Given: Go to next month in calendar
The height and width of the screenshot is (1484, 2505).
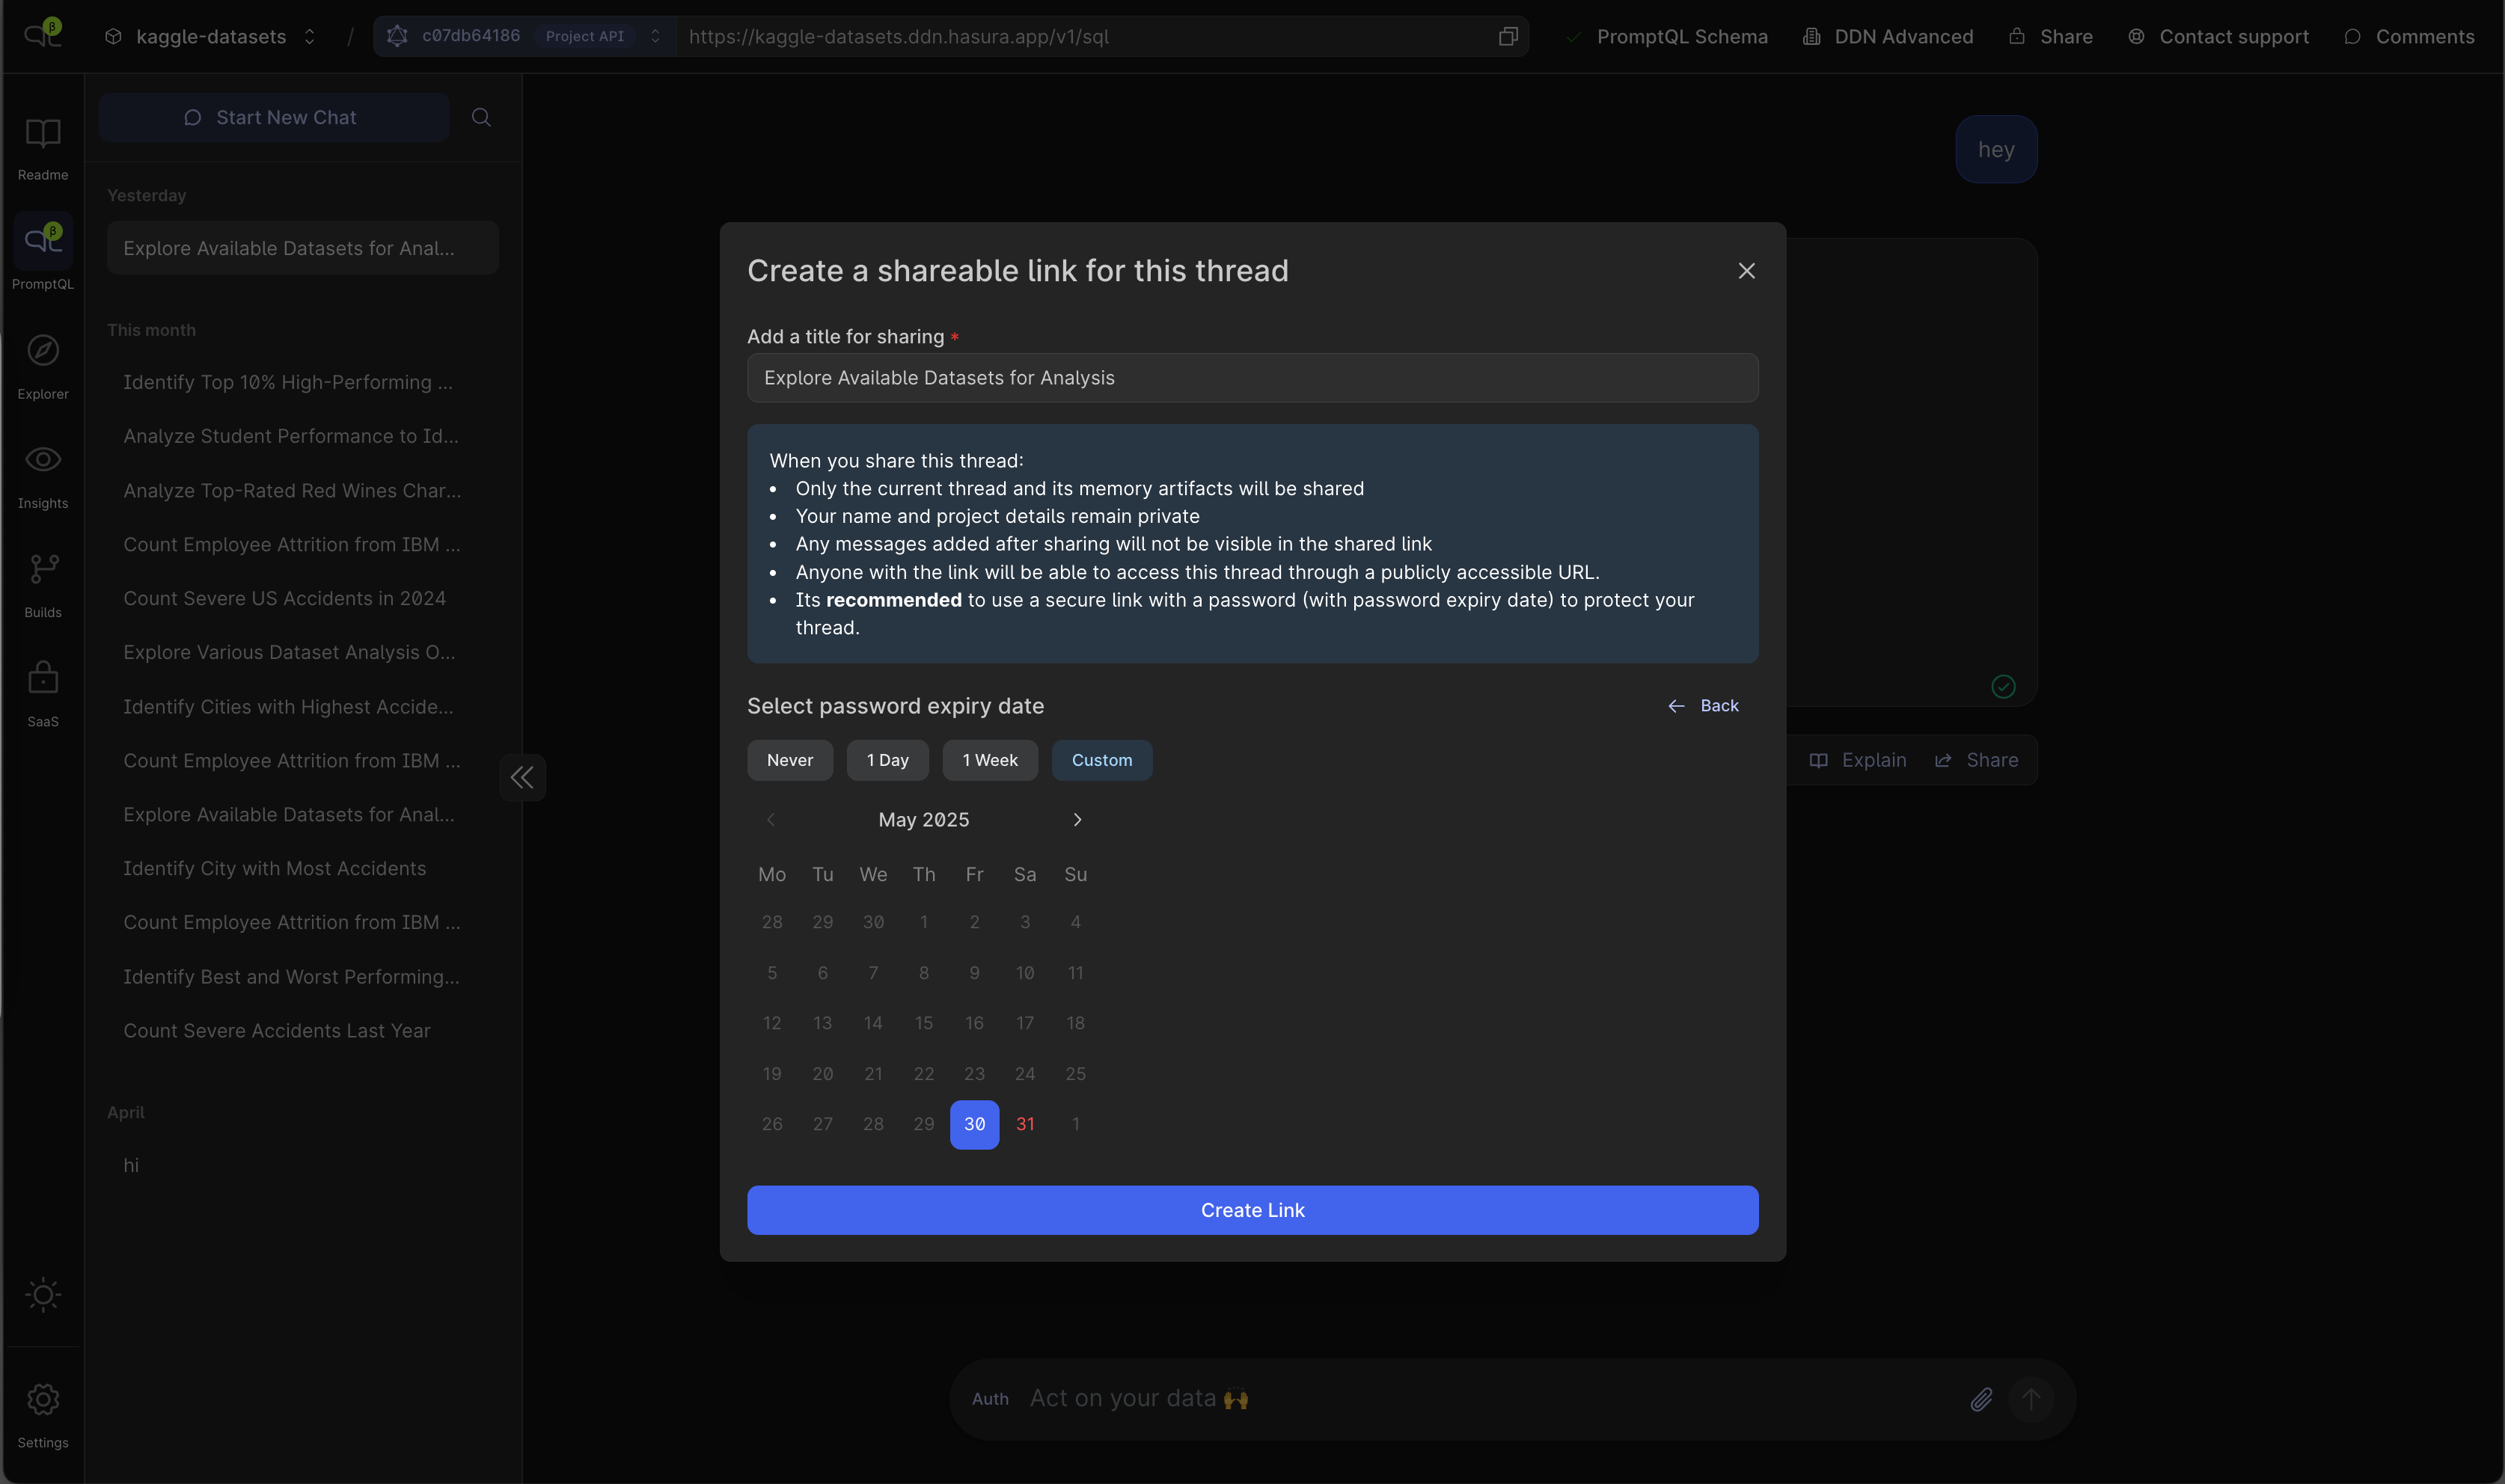Looking at the screenshot, I should (1077, 820).
